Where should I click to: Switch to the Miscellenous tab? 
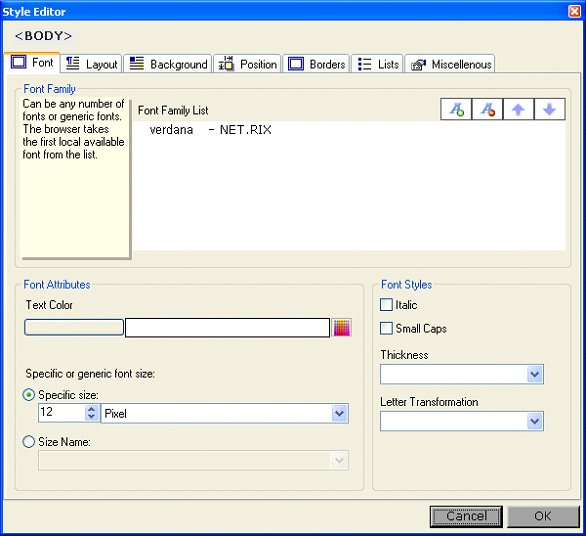point(450,64)
